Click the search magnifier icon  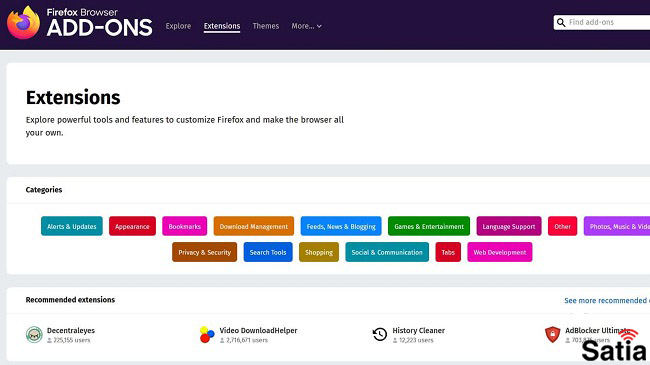coord(561,22)
